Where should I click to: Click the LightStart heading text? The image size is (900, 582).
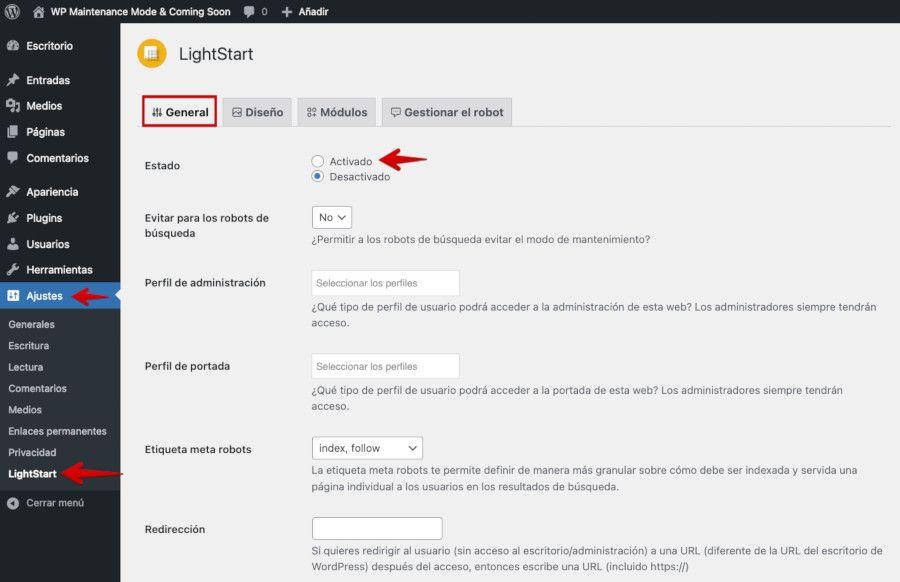(x=216, y=54)
